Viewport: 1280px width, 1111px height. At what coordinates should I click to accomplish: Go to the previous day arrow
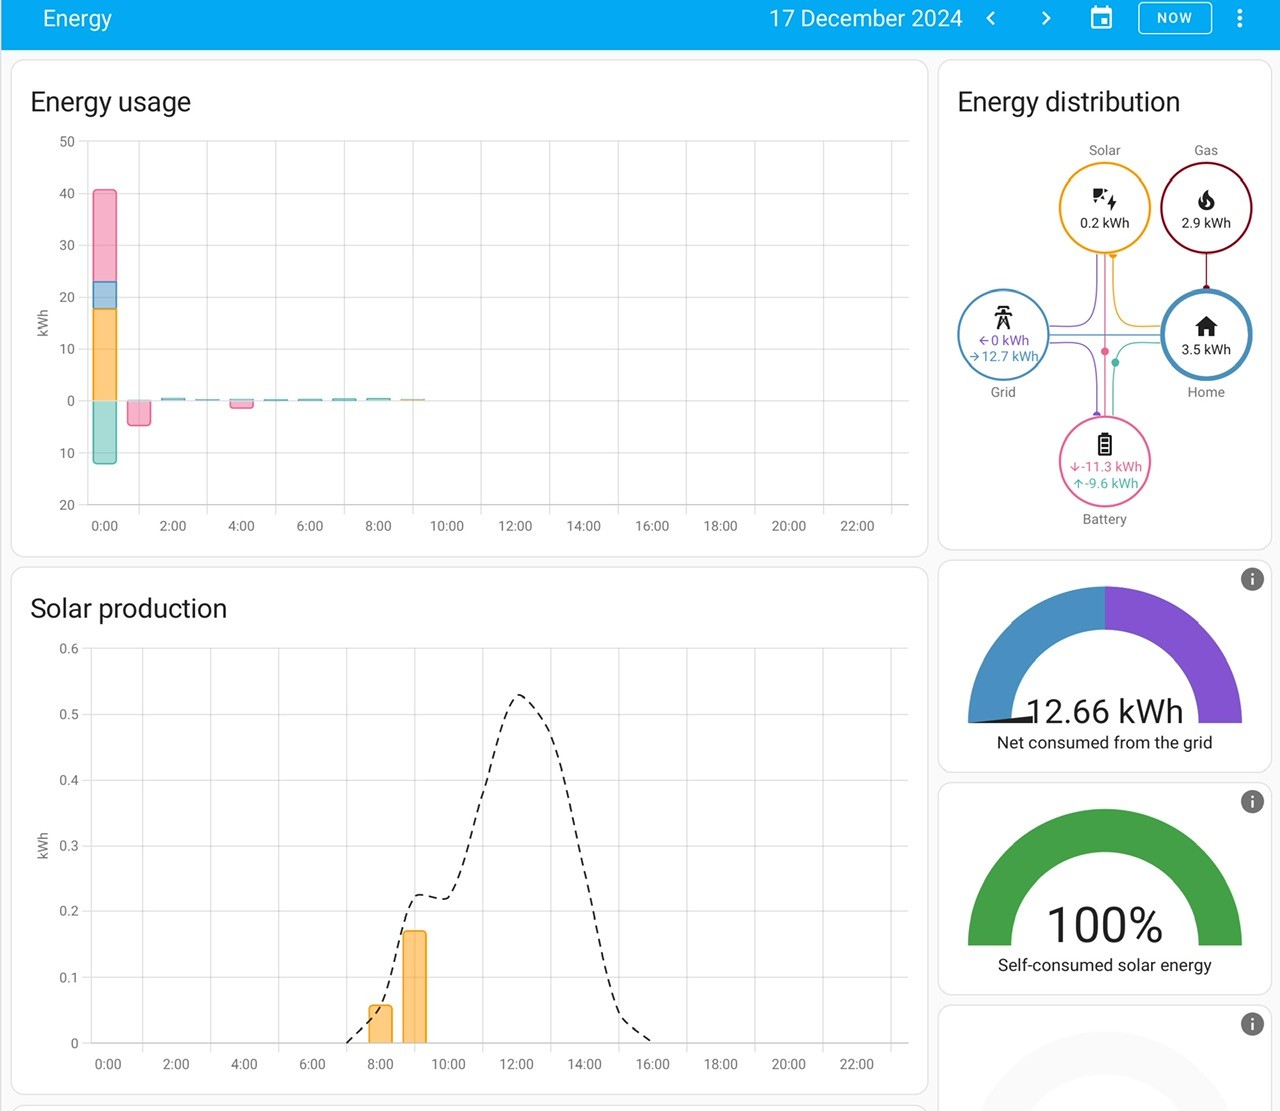(991, 18)
